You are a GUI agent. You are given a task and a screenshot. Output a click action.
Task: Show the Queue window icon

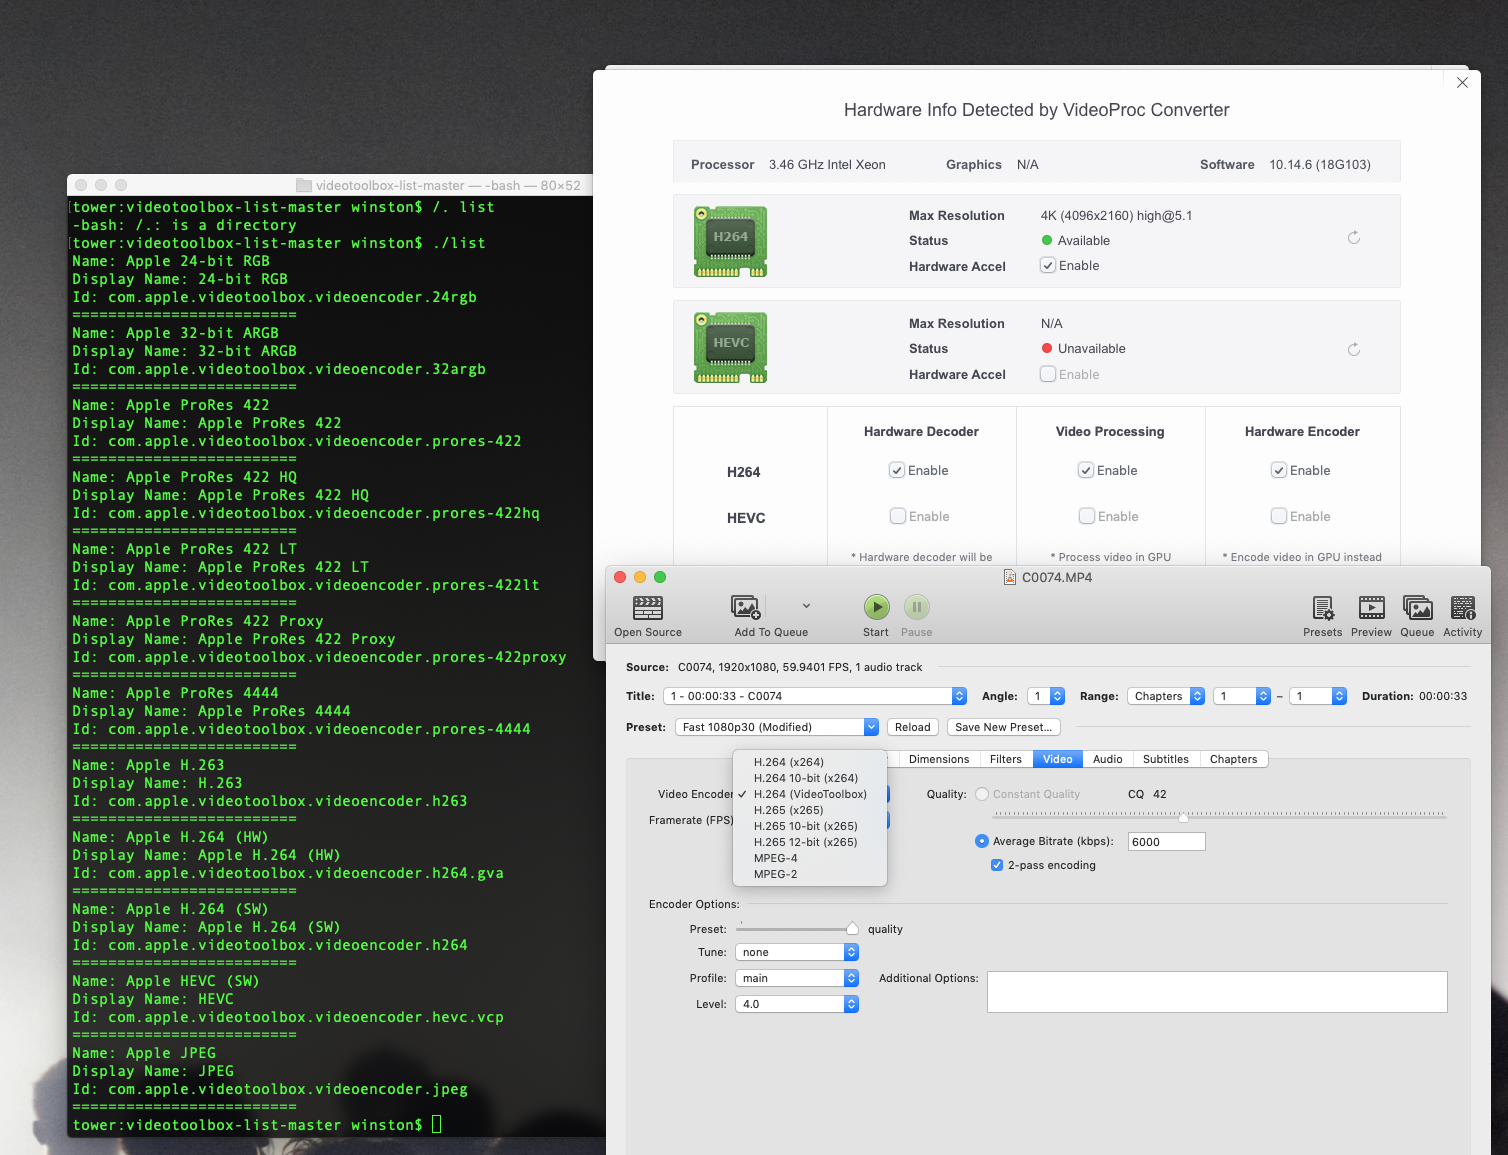click(x=1417, y=608)
